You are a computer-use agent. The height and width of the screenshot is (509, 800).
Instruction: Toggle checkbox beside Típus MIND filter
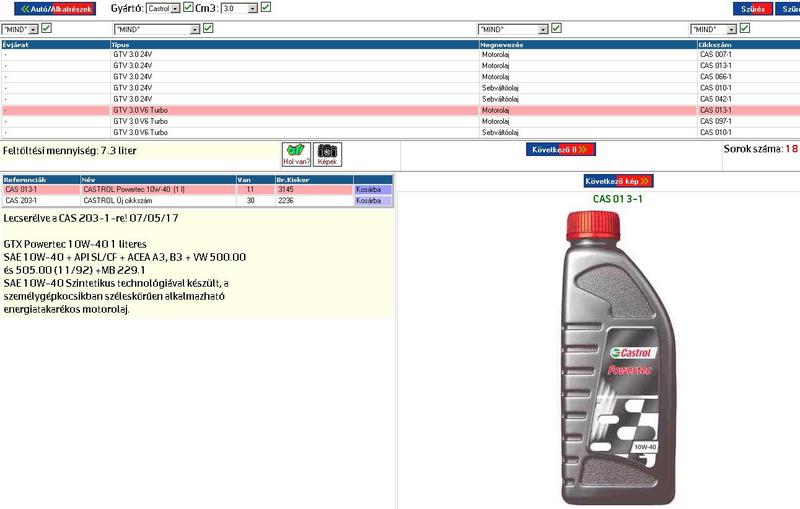(208, 28)
